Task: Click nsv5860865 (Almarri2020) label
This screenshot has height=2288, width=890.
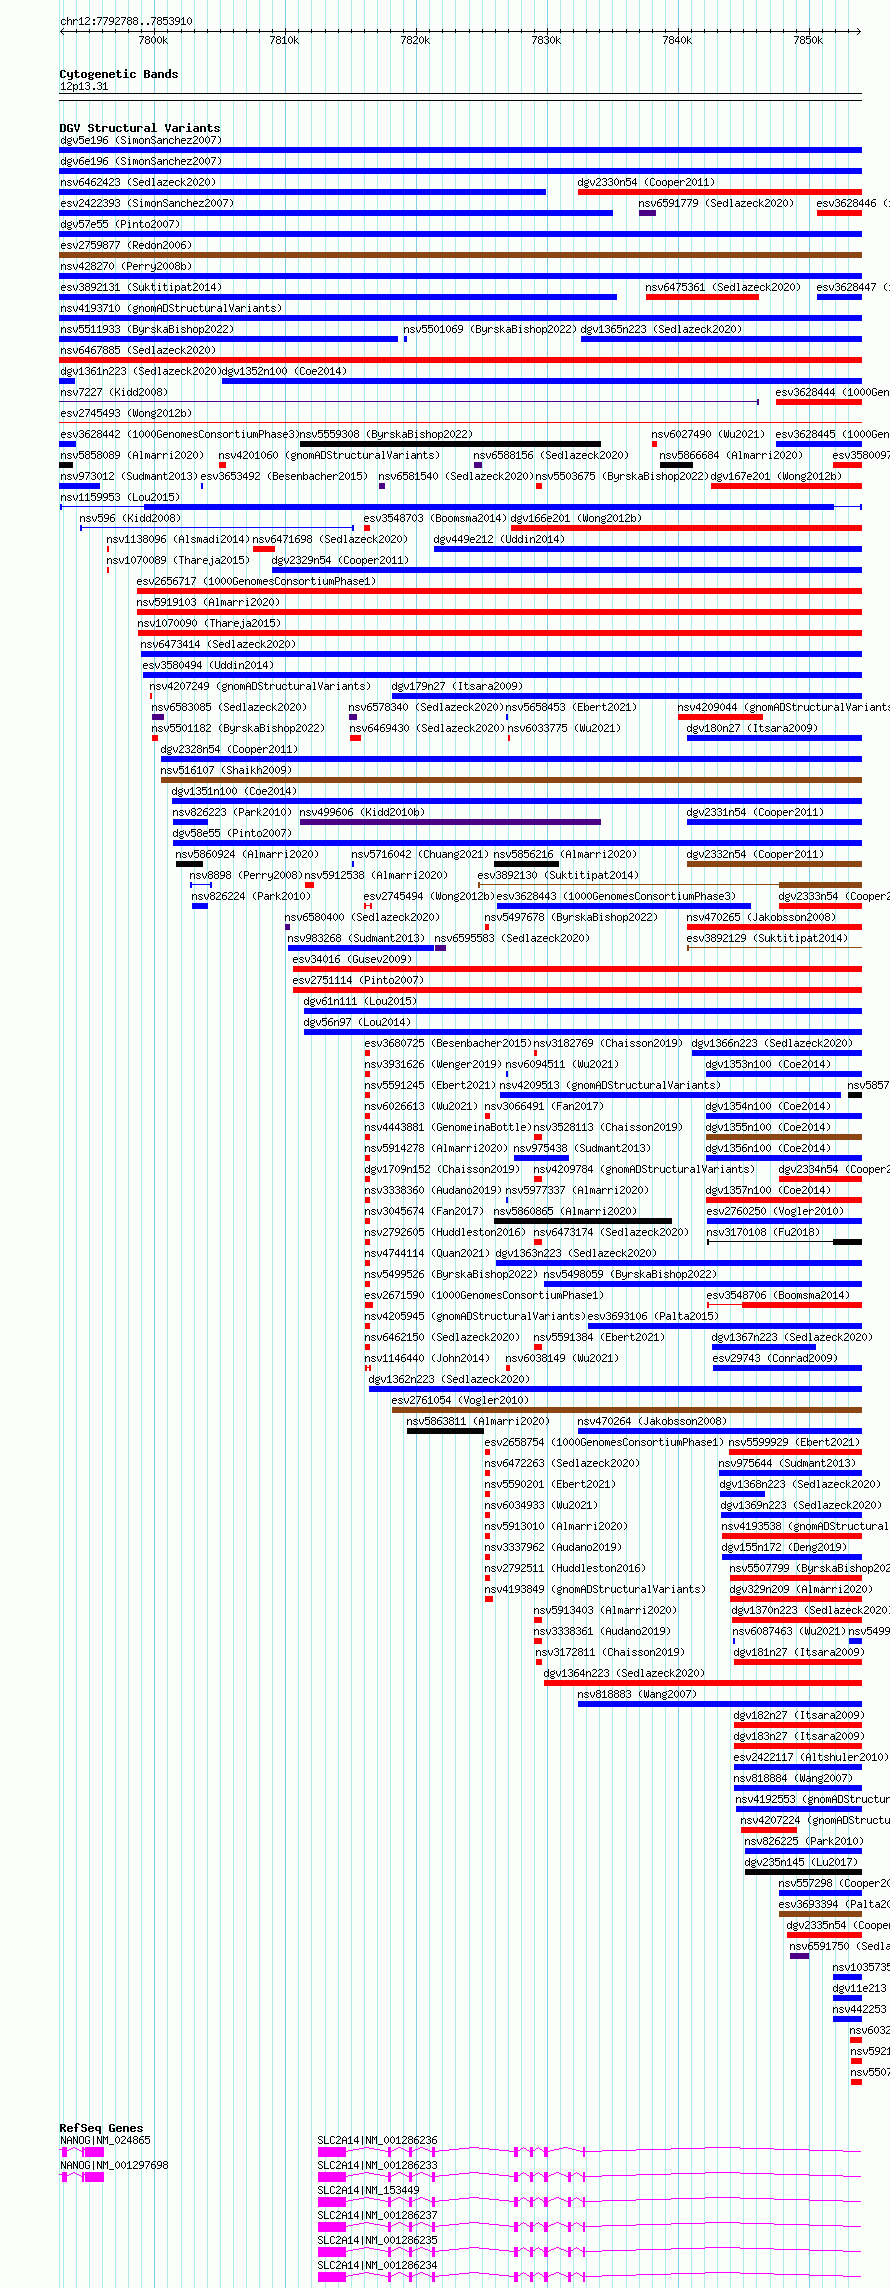Action: click(565, 1212)
